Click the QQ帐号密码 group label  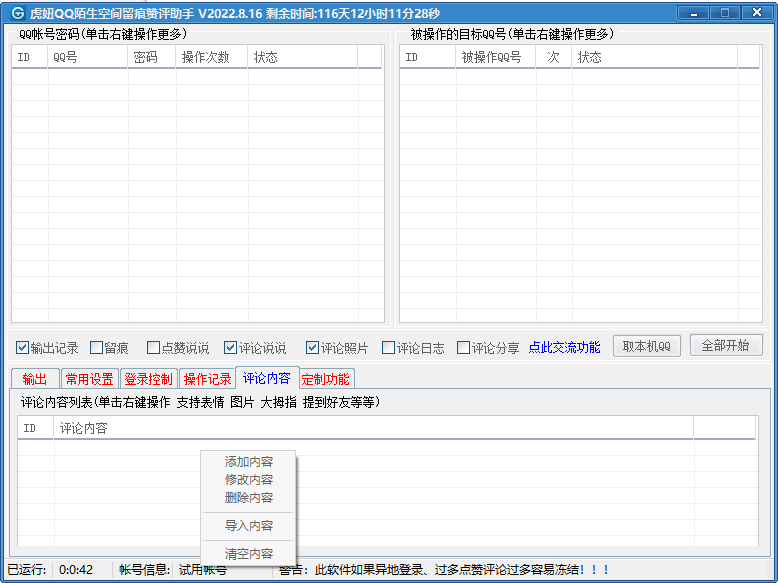pos(103,34)
